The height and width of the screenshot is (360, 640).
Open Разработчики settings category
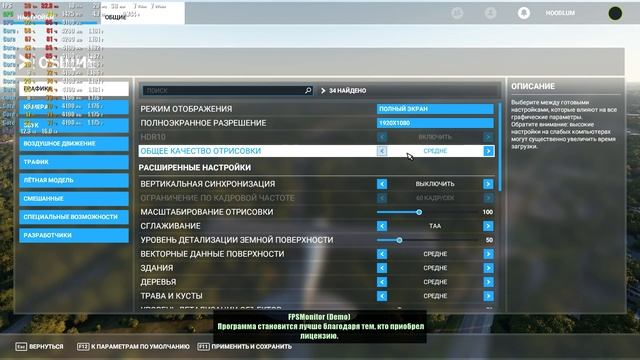[74, 235]
